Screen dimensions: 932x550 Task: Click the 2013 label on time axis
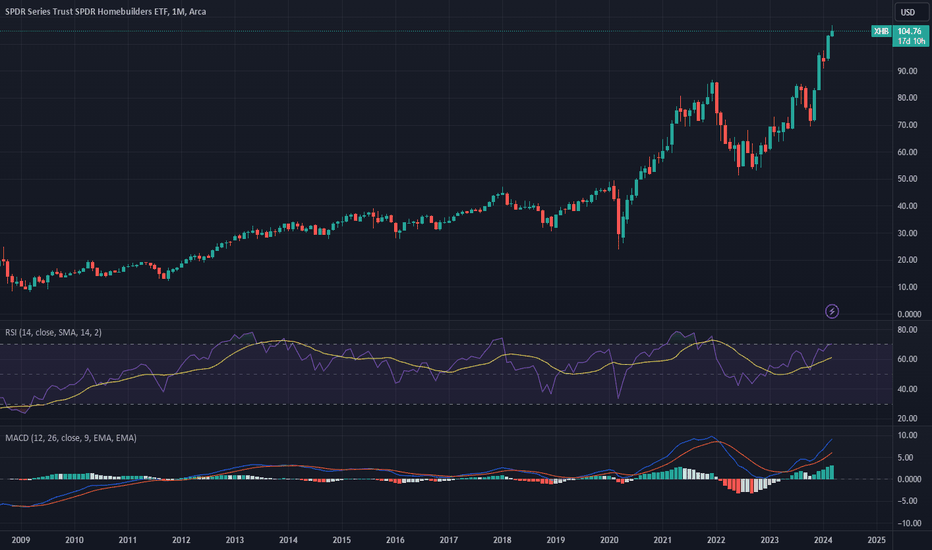click(x=235, y=540)
